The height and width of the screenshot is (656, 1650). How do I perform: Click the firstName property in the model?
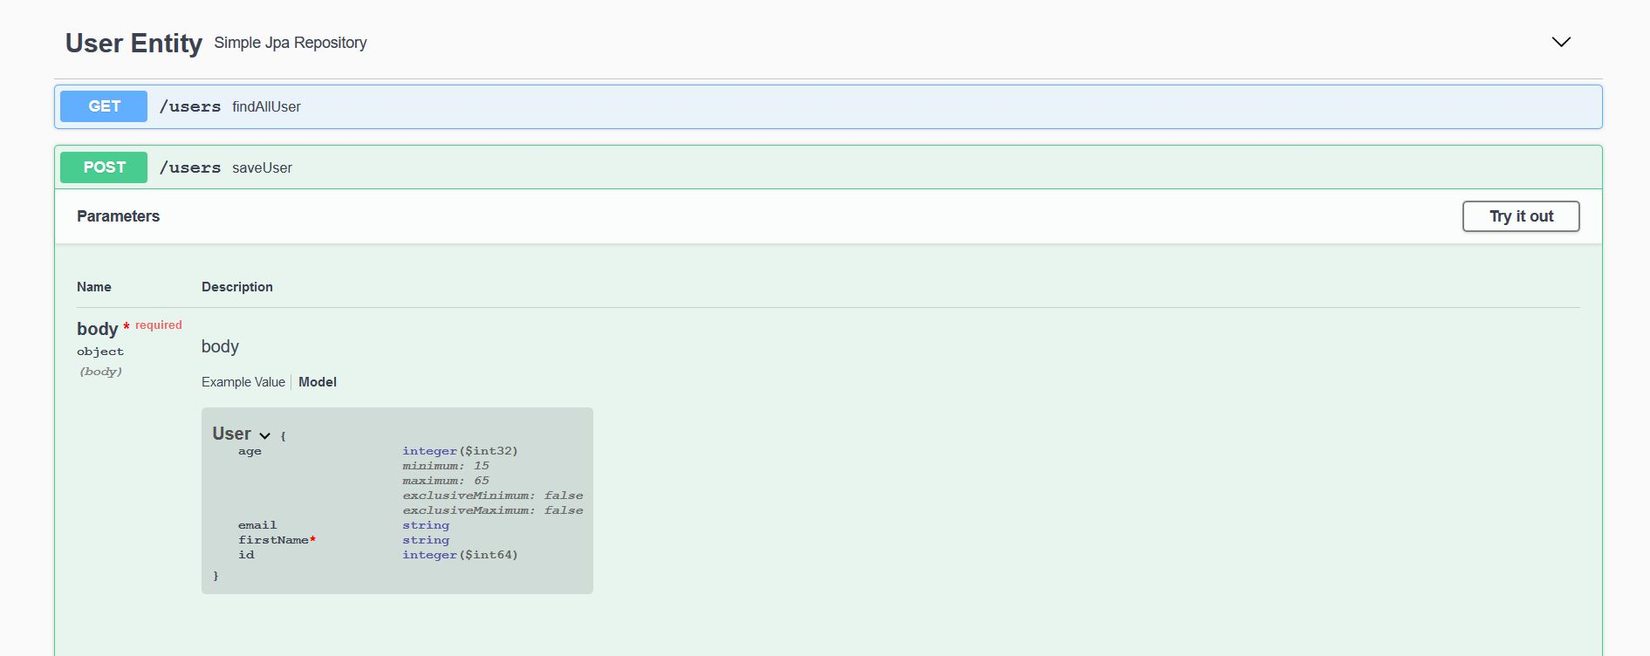[x=273, y=540]
